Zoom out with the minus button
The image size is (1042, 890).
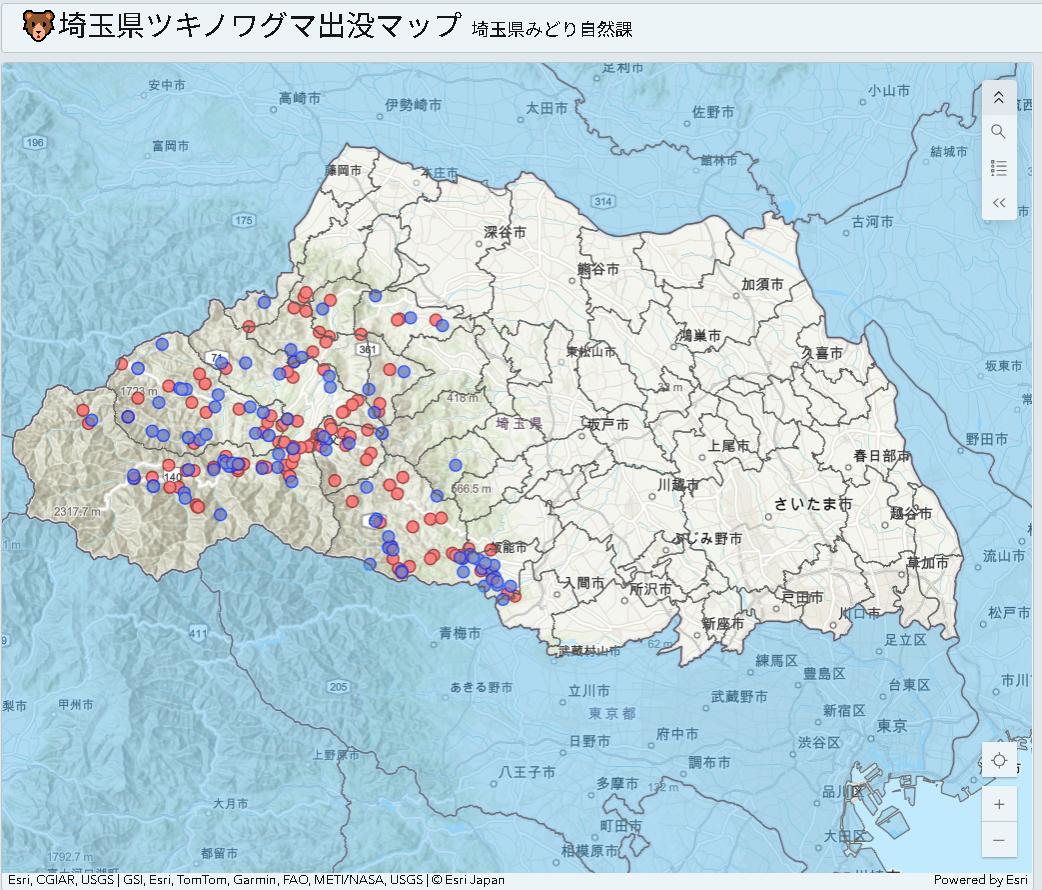pyautogui.click(x=999, y=840)
